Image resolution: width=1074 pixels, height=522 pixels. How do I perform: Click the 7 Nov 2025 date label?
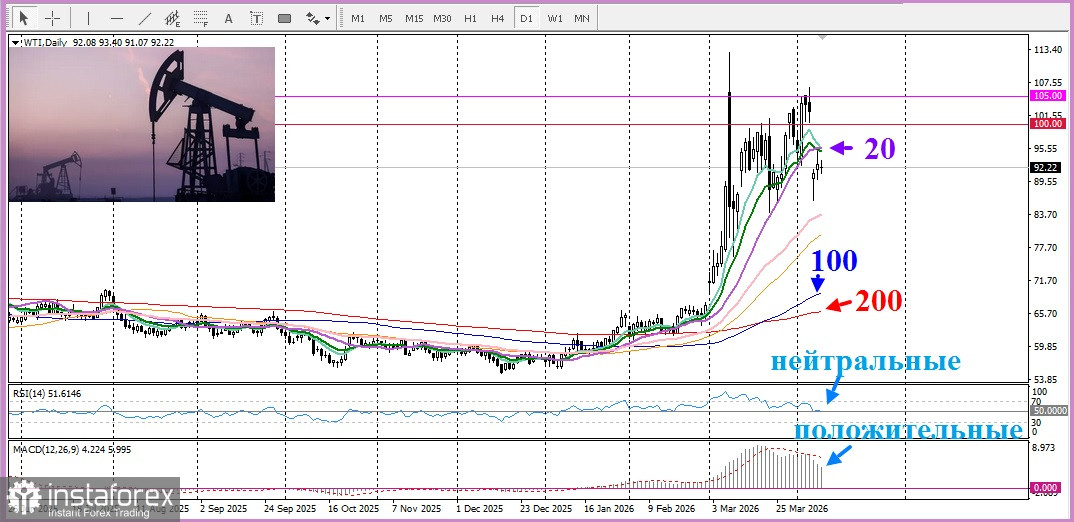pyautogui.click(x=418, y=510)
